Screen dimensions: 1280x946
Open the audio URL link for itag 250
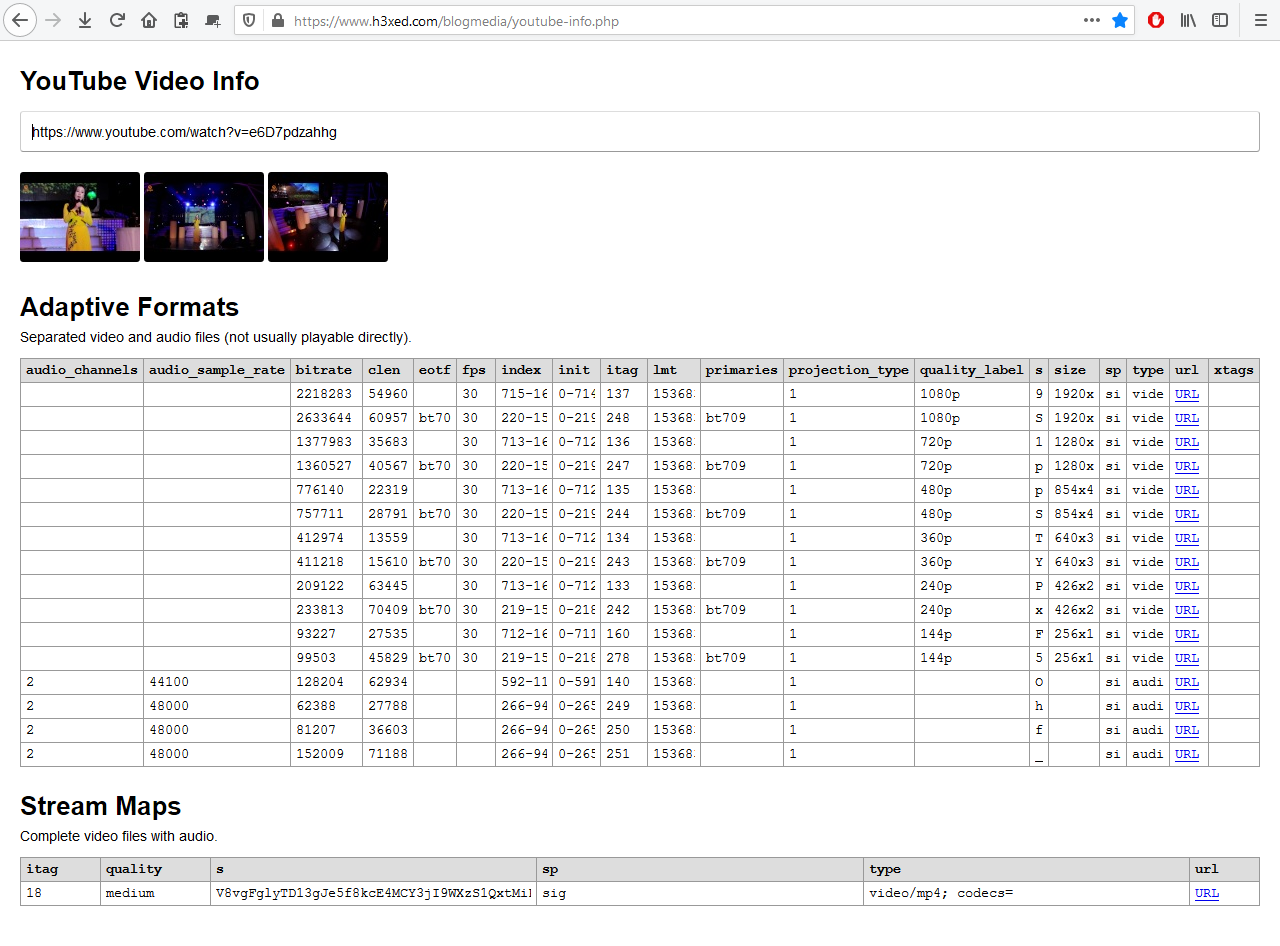pyautogui.click(x=1187, y=730)
